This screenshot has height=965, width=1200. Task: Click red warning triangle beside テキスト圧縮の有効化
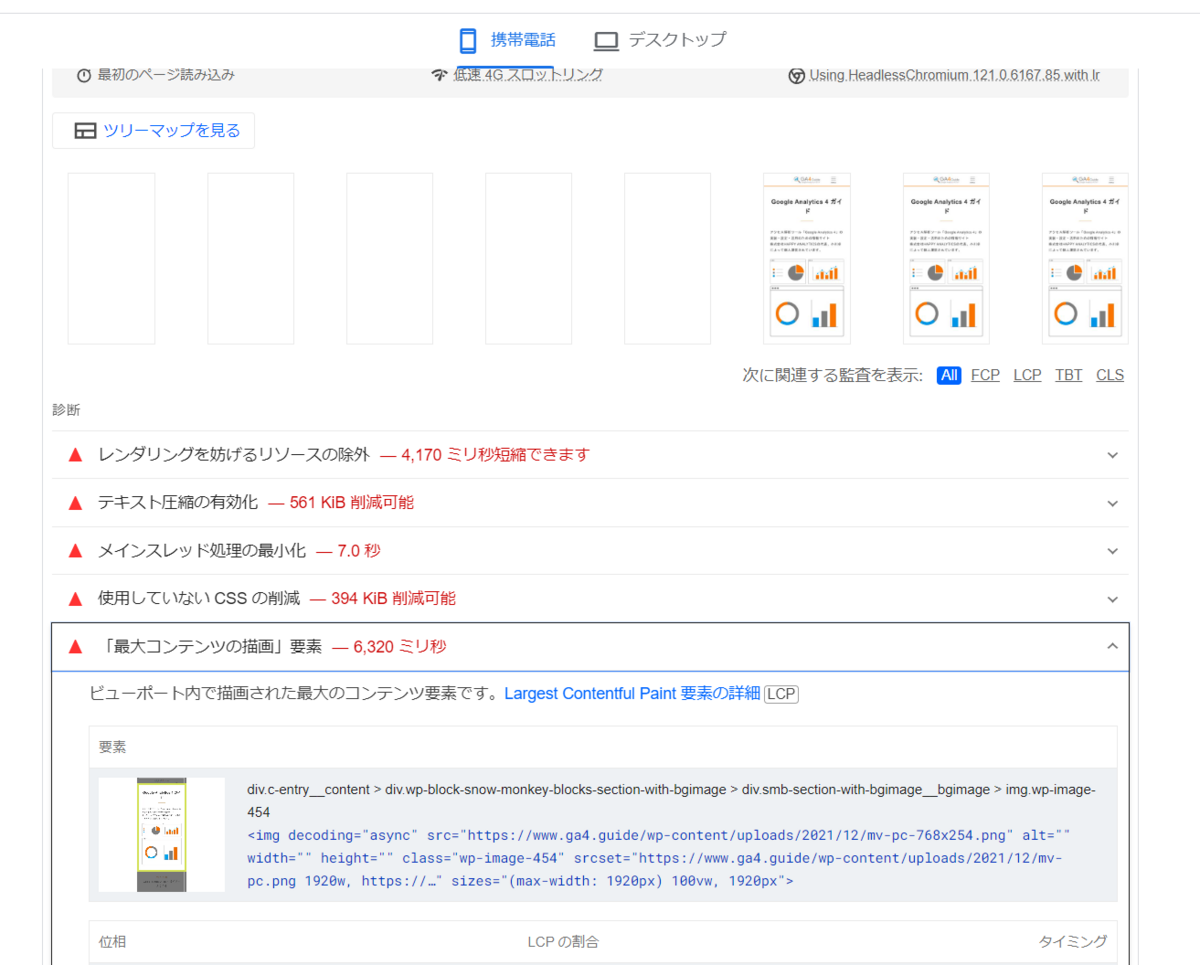pyautogui.click(x=74, y=503)
